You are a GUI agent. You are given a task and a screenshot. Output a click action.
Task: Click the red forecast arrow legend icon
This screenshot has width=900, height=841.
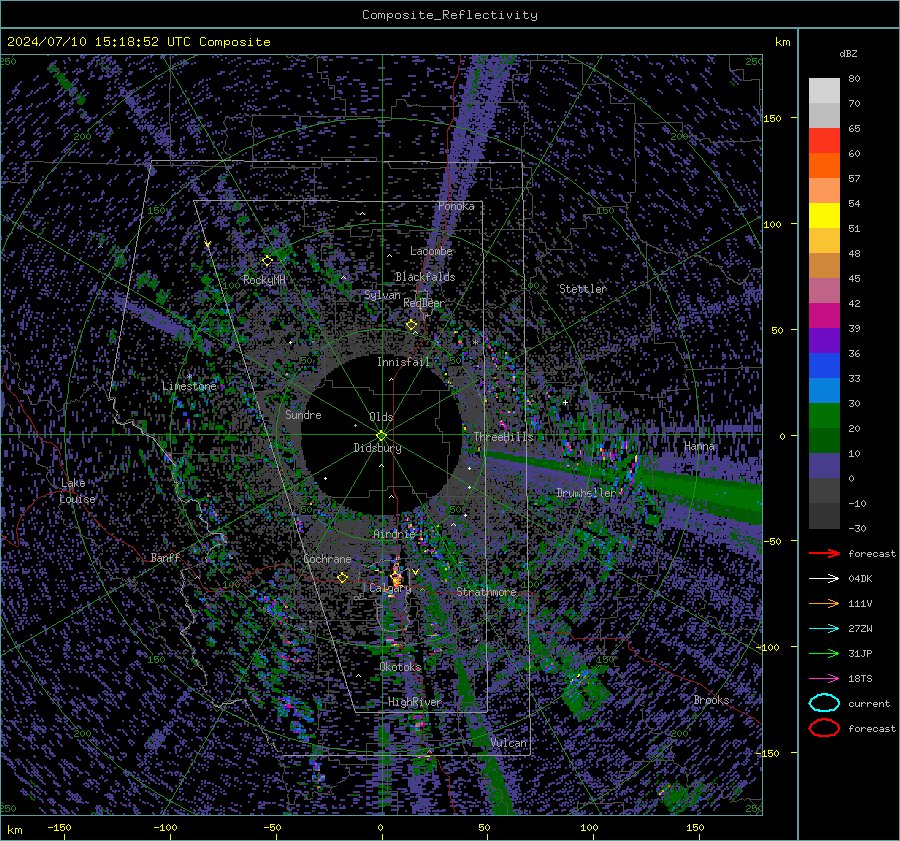click(824, 553)
